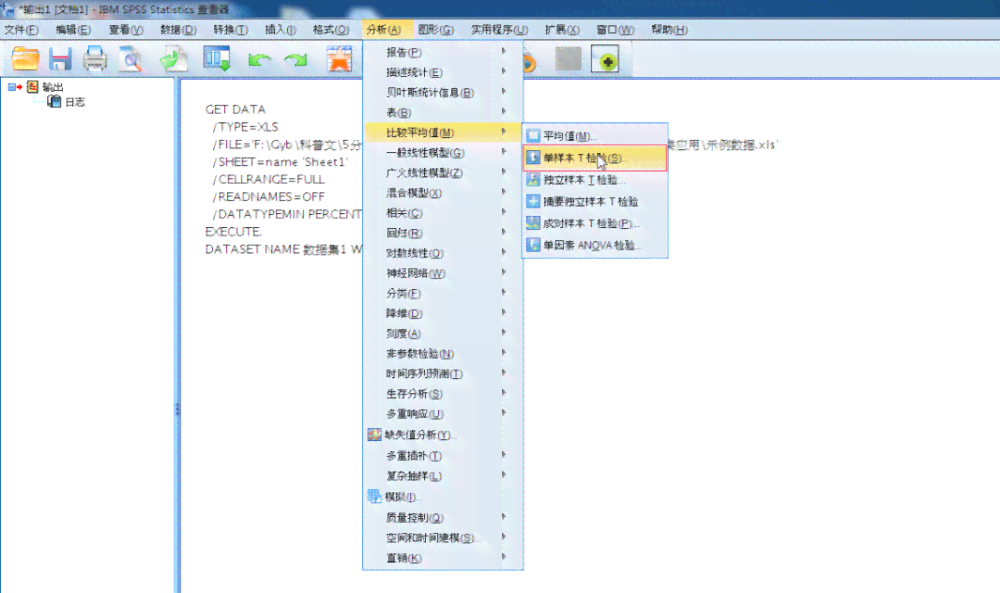Expand the 贝叶斯统计信息(B) submenu
This screenshot has height=593, width=1000.
pos(443,92)
